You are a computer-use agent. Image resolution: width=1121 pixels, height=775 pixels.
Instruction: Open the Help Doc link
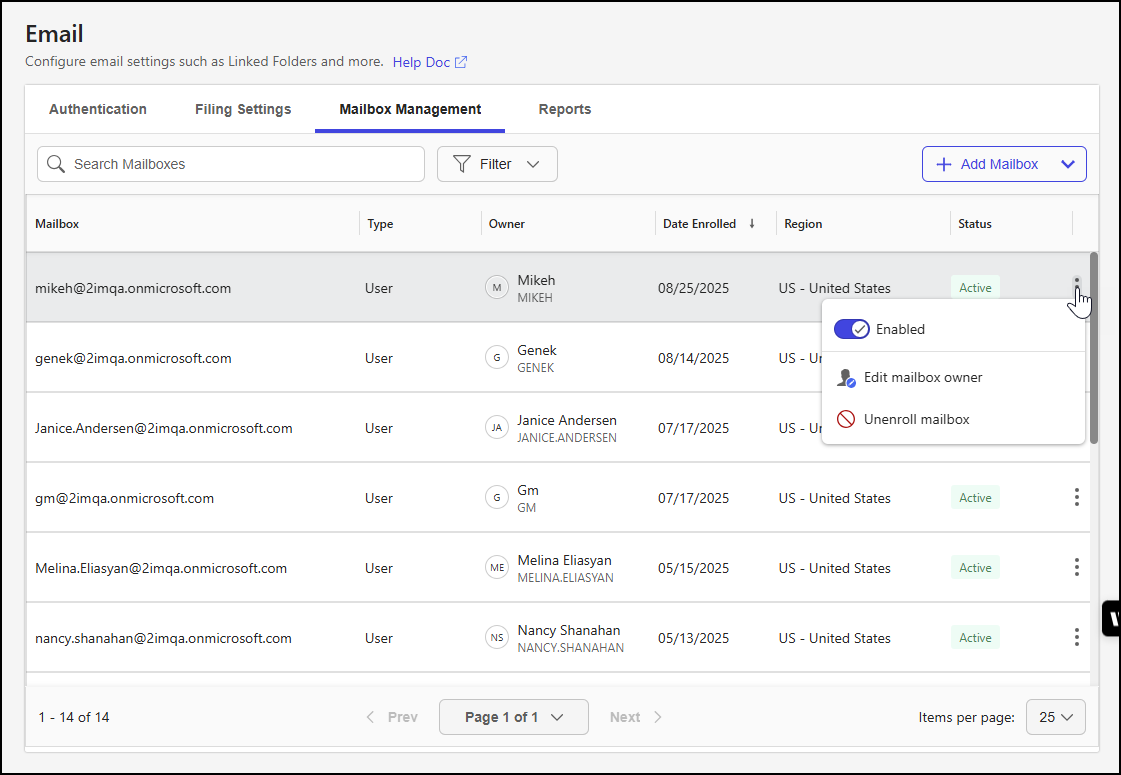(421, 62)
